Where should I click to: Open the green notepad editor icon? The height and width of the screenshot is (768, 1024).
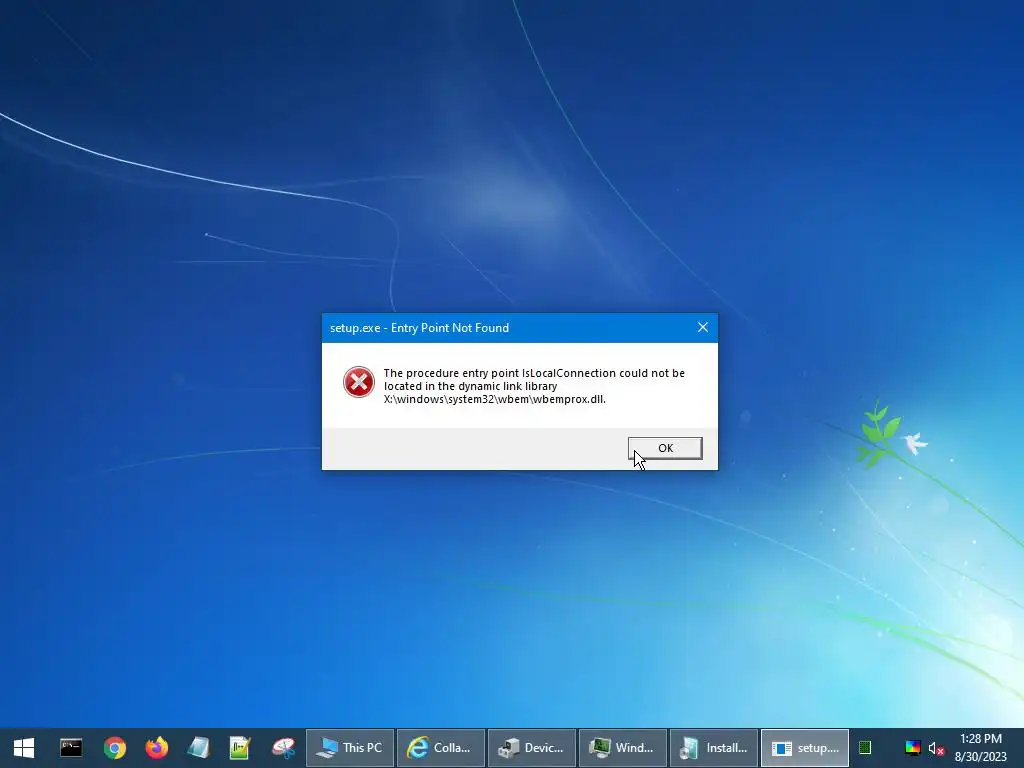[240, 748]
